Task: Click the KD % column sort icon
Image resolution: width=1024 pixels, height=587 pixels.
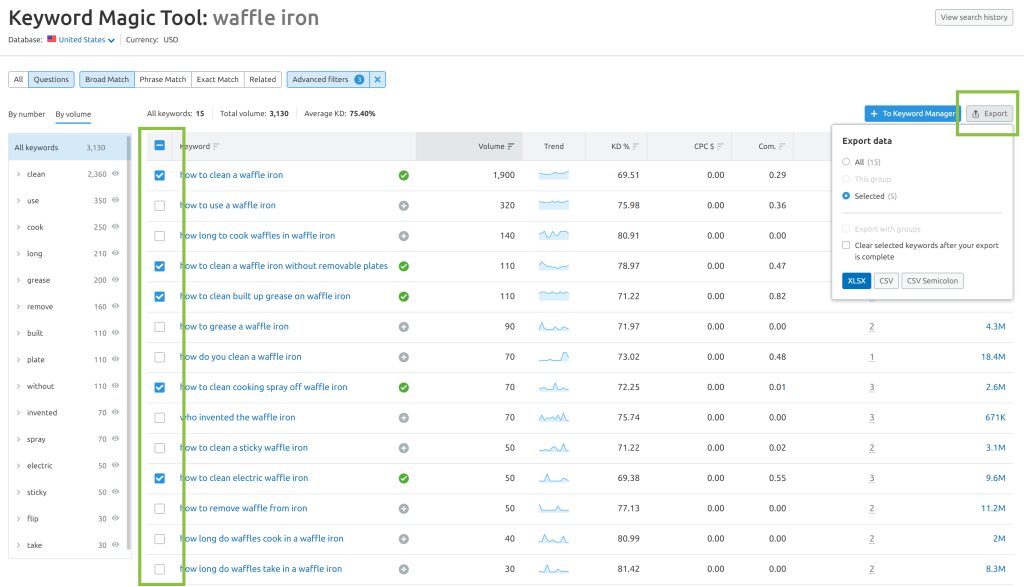Action: 636,147
